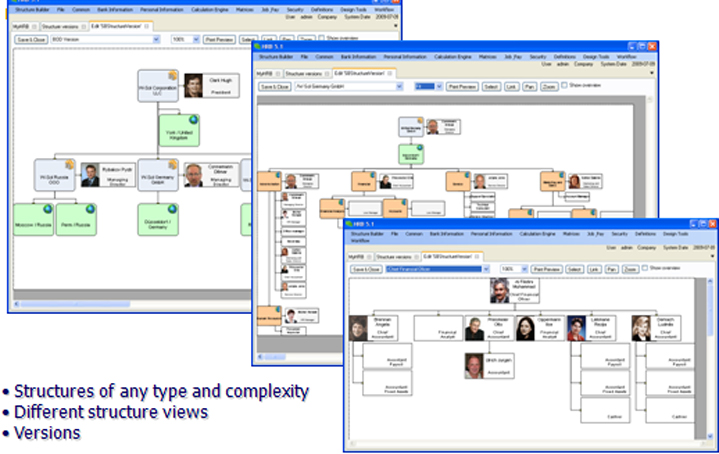Viewport: 719px width, 454px height.
Task: Open the zoom level dropdown in Germany GmbH window
Action: point(439,87)
